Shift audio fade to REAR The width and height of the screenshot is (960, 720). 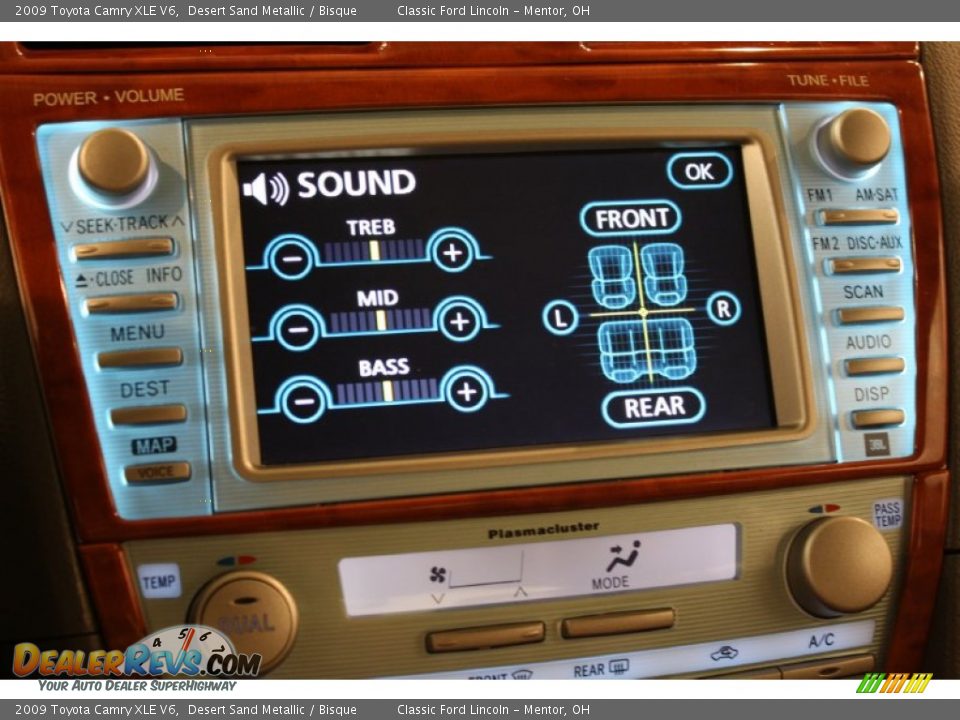coord(654,407)
